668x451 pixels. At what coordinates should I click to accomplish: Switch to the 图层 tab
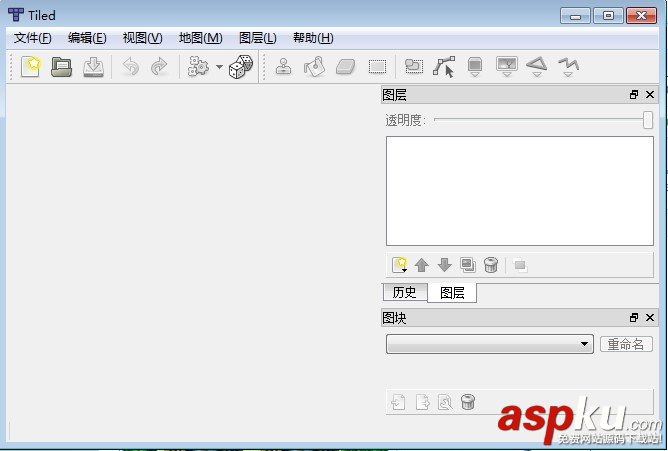pos(452,293)
